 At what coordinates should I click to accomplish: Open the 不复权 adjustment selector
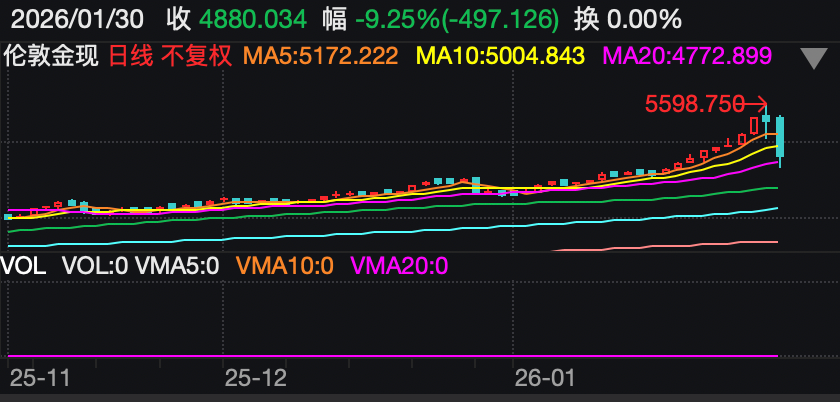click(195, 56)
